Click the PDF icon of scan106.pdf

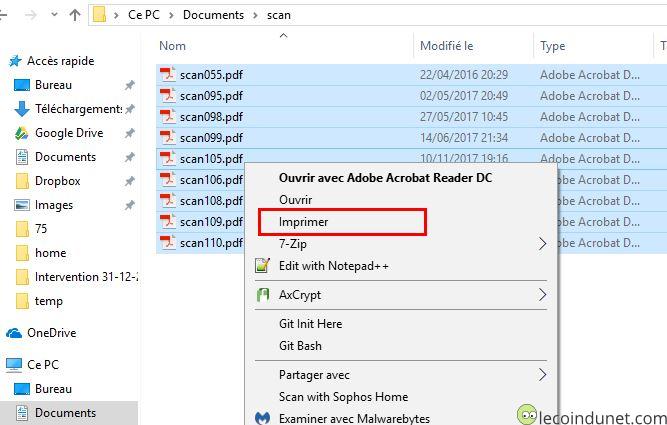click(168, 180)
